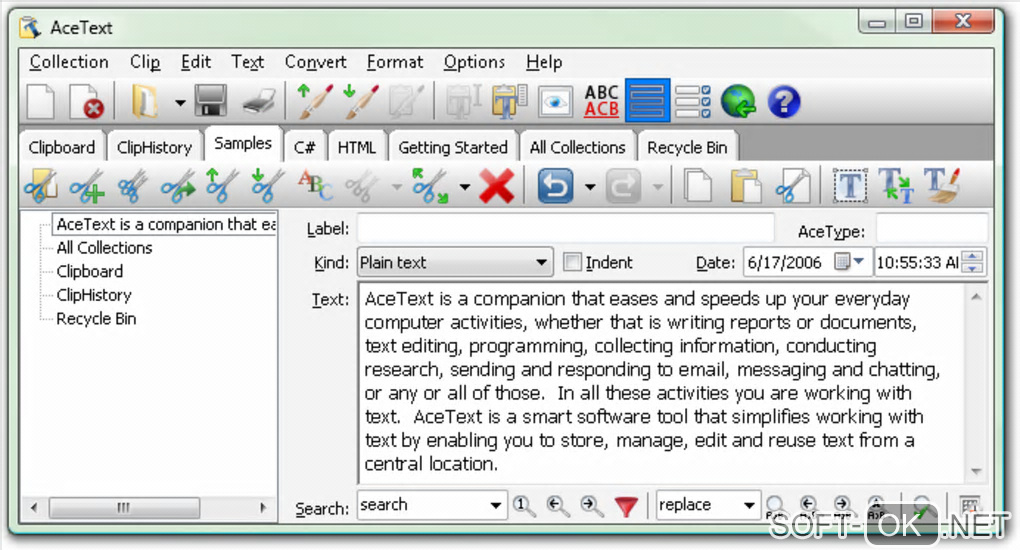Switch to the Recycle Bin tab
Screen dimensions: 1020x550
point(687,147)
